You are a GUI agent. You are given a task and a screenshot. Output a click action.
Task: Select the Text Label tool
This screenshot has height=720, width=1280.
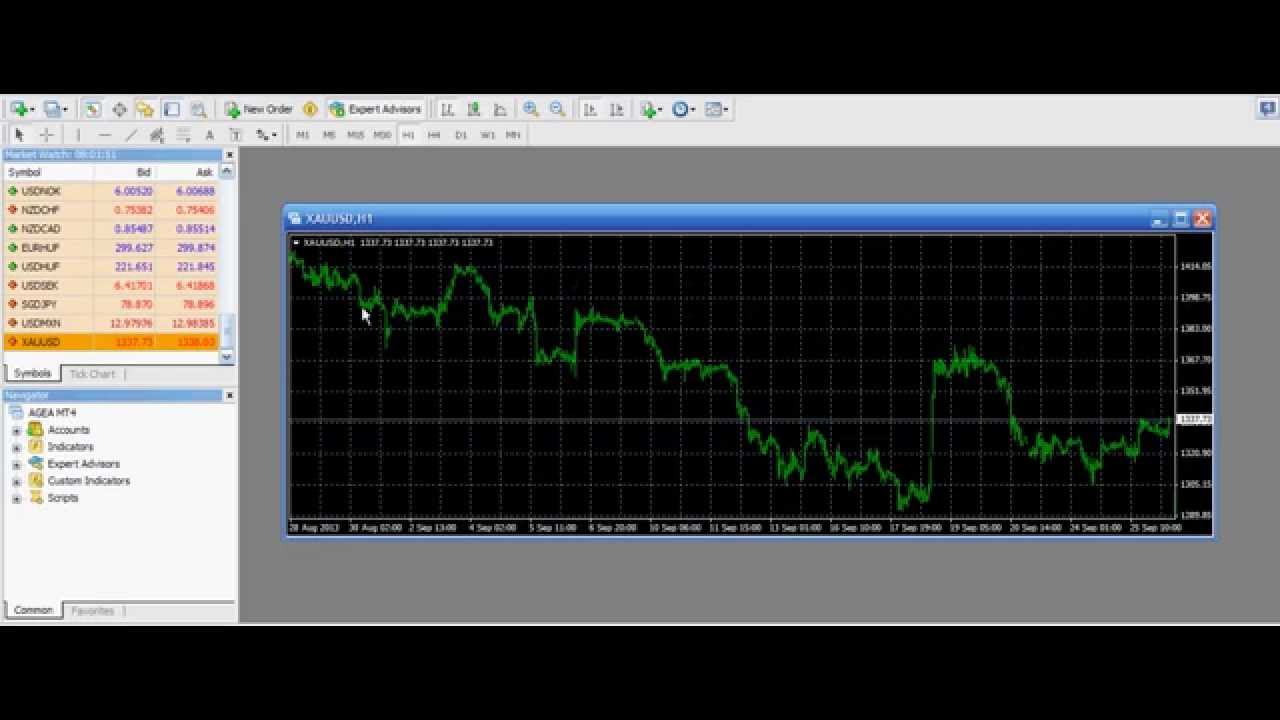(x=236, y=134)
